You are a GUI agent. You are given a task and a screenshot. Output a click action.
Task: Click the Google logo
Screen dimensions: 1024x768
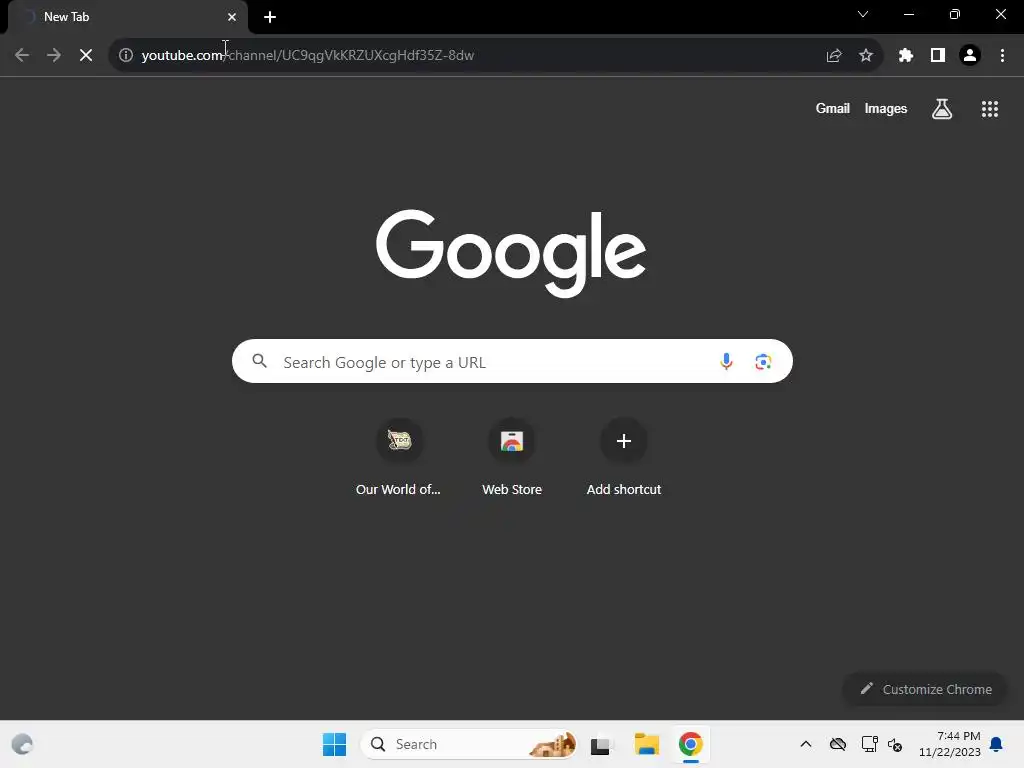(511, 253)
